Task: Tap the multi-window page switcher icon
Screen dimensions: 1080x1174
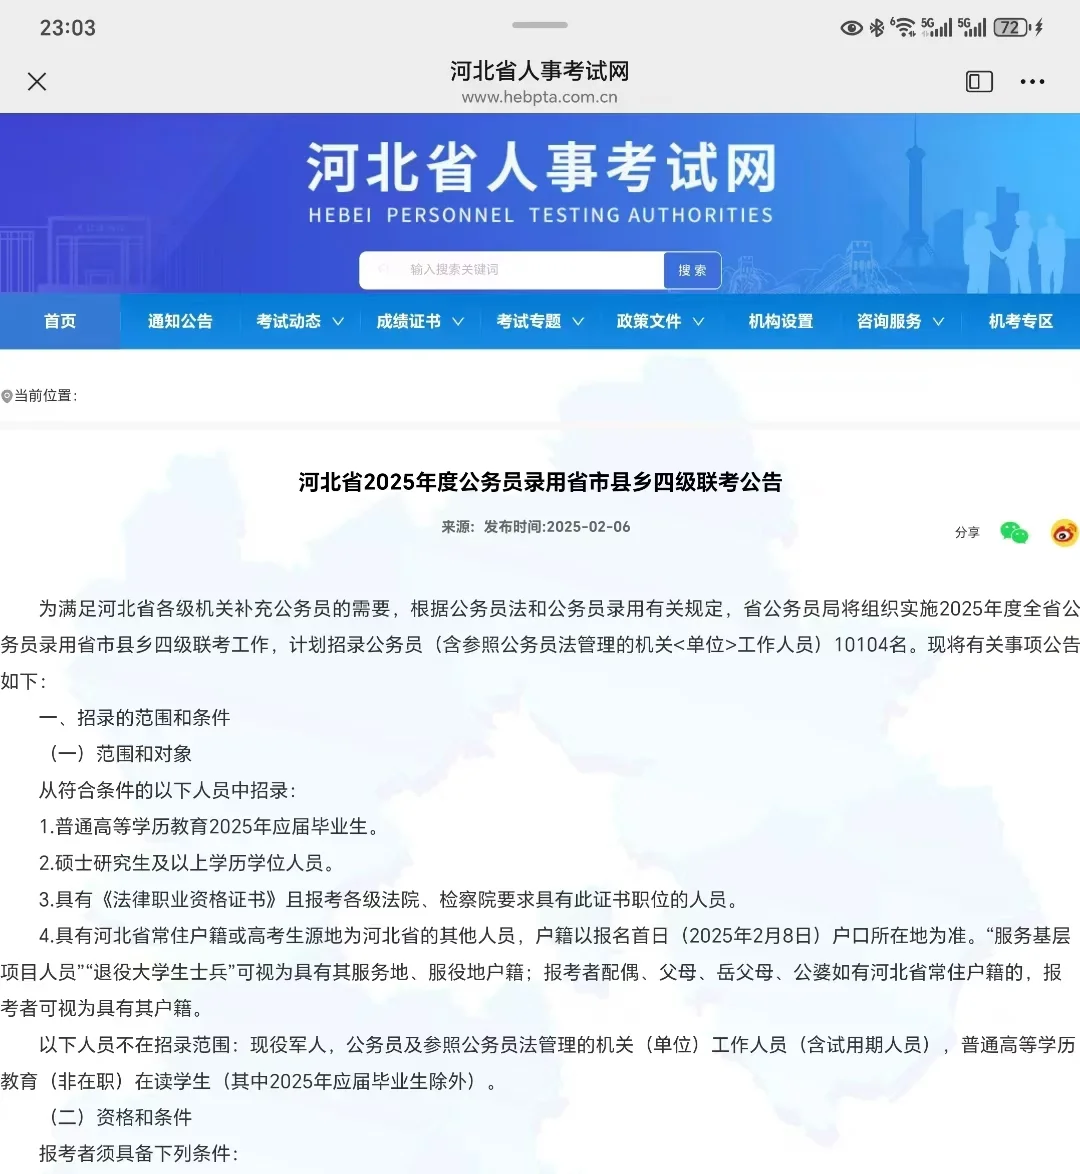Action: (977, 81)
